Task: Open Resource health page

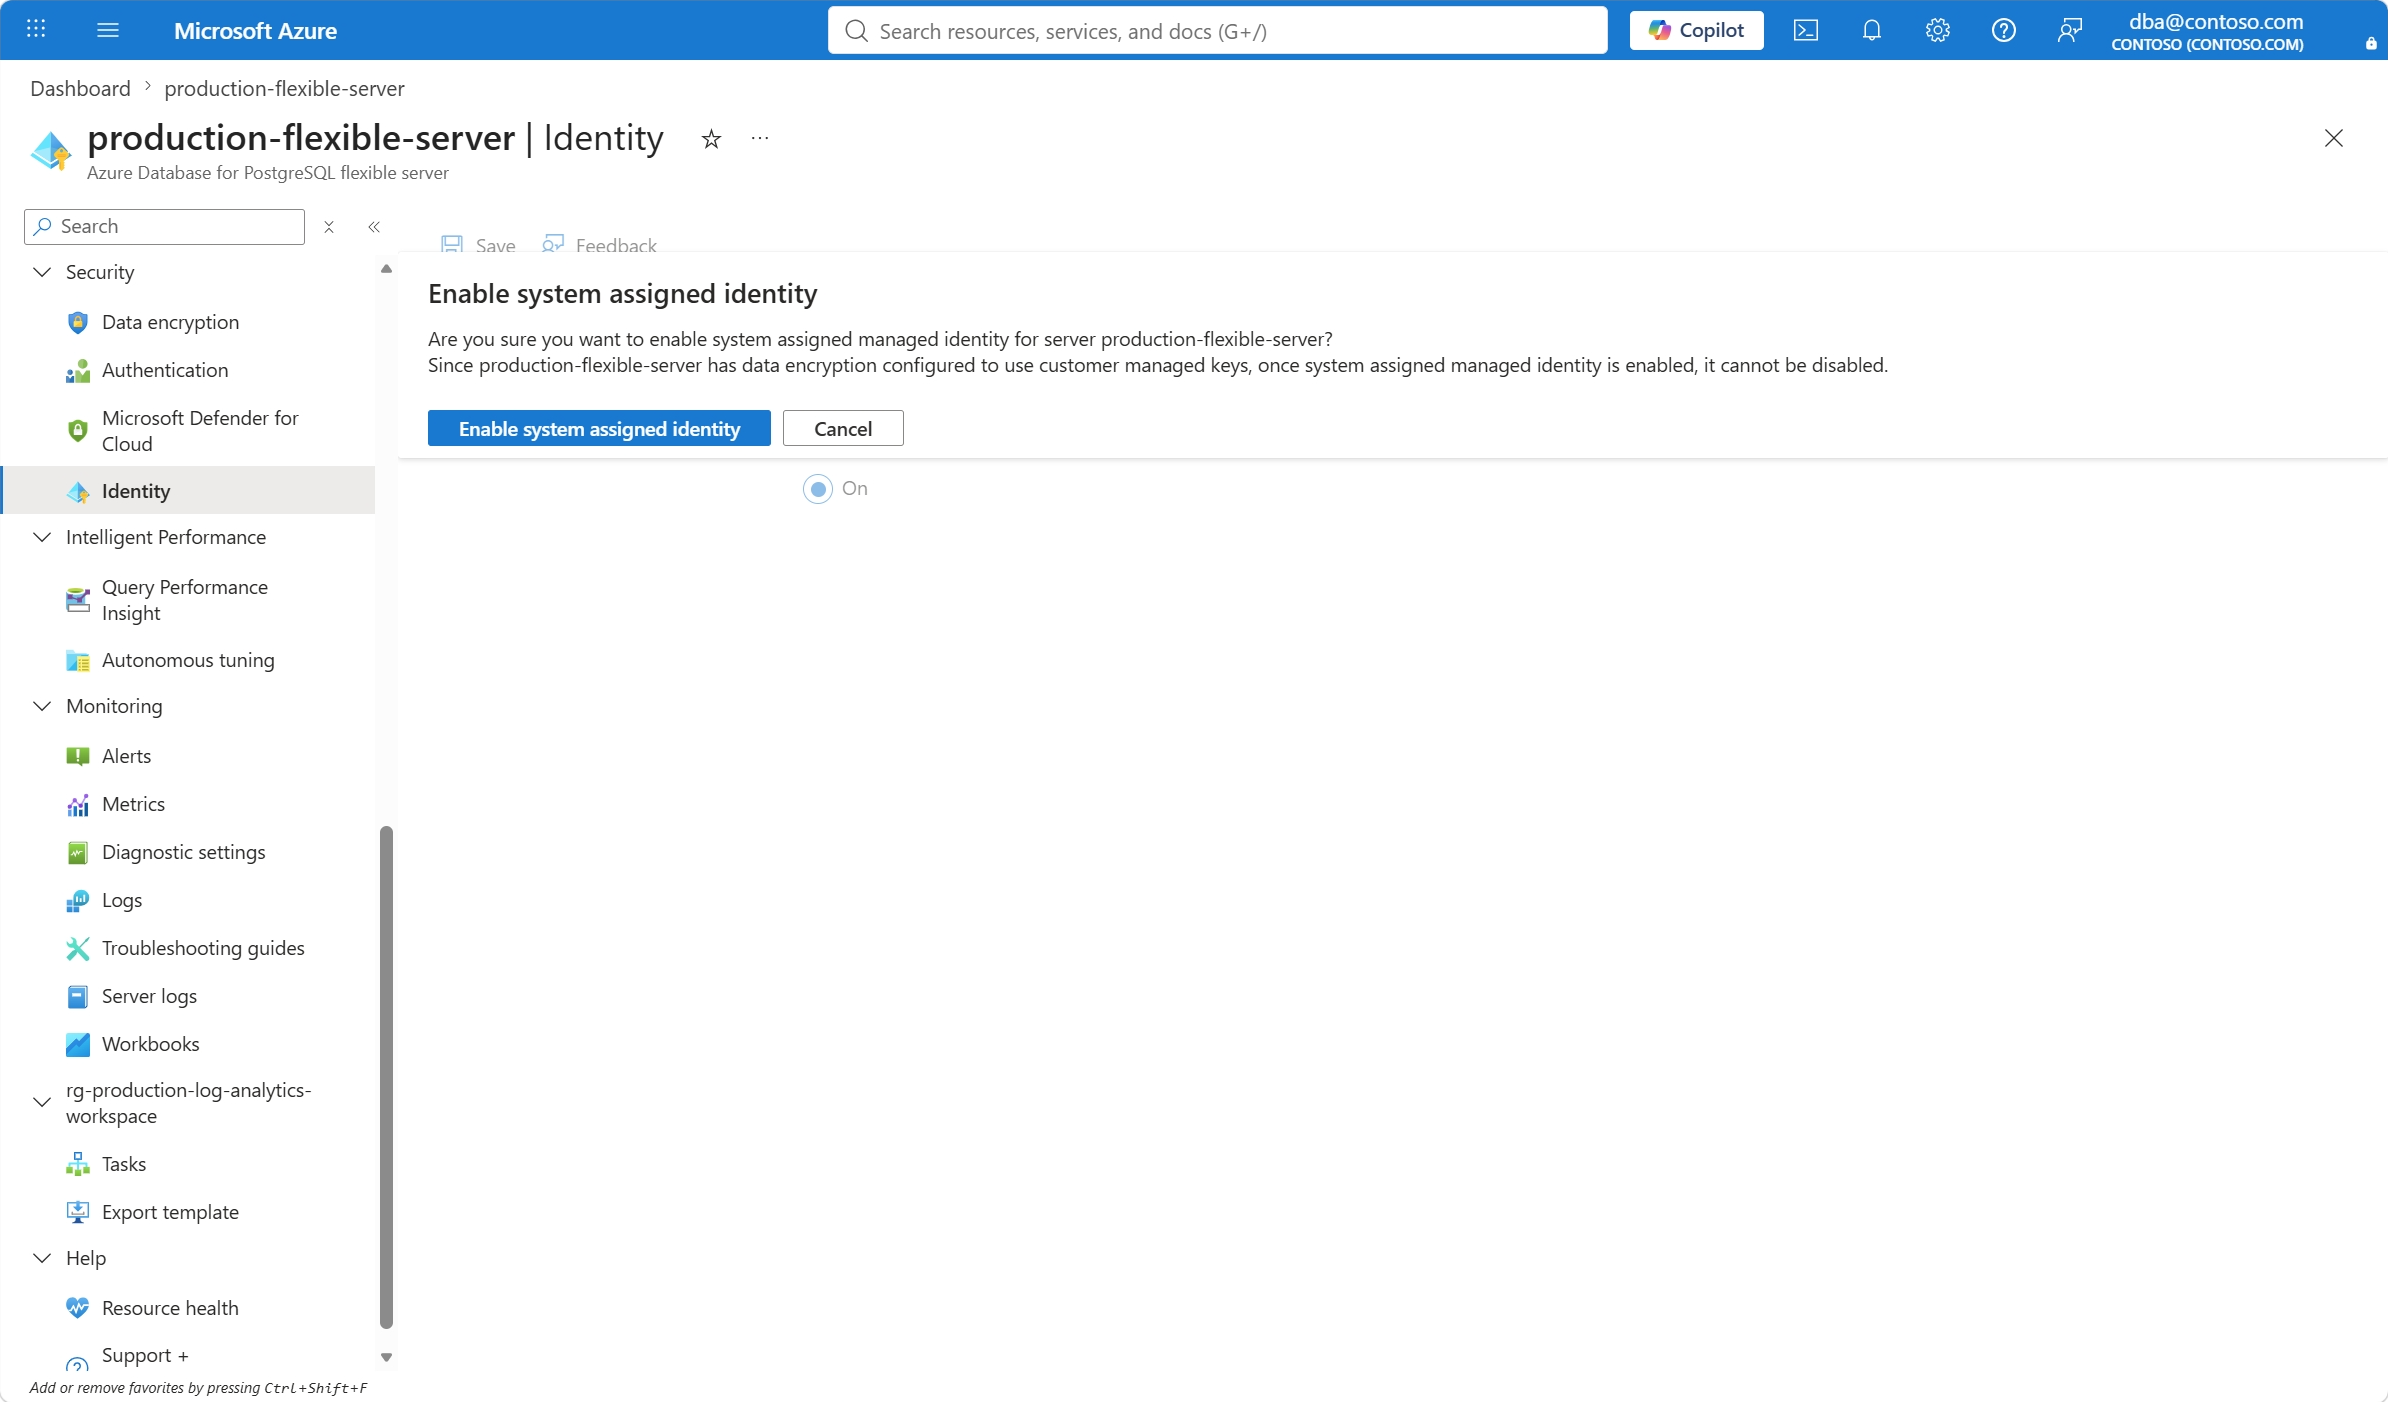Action: coord(188,1308)
